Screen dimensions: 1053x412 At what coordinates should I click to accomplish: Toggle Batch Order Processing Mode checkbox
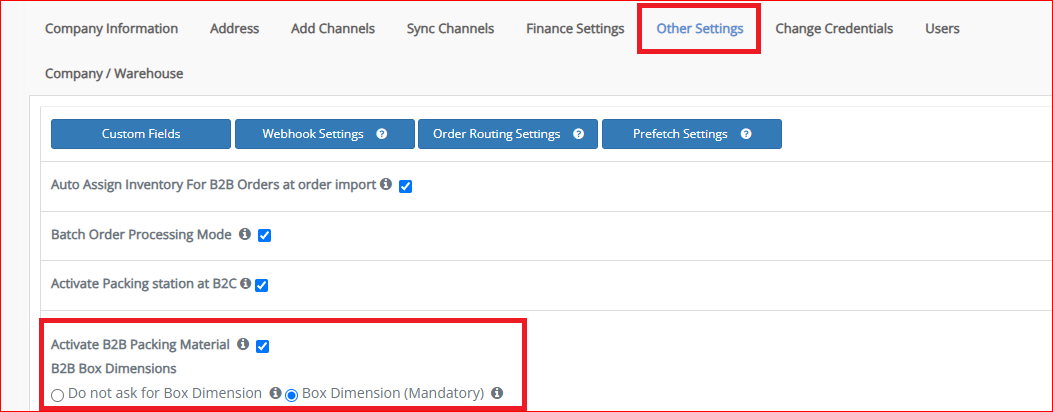[265, 236]
